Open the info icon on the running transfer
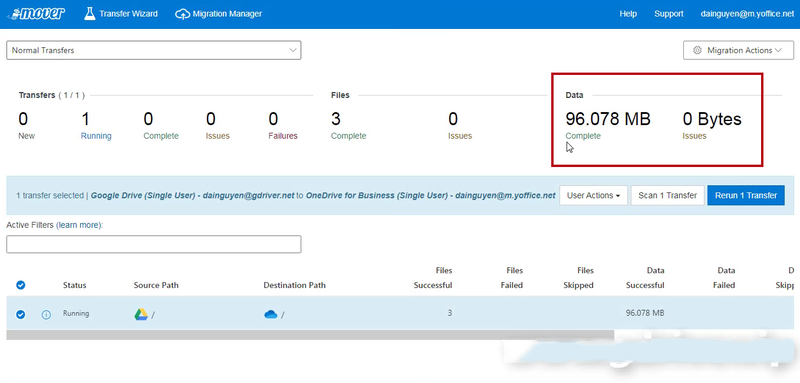 (x=46, y=315)
